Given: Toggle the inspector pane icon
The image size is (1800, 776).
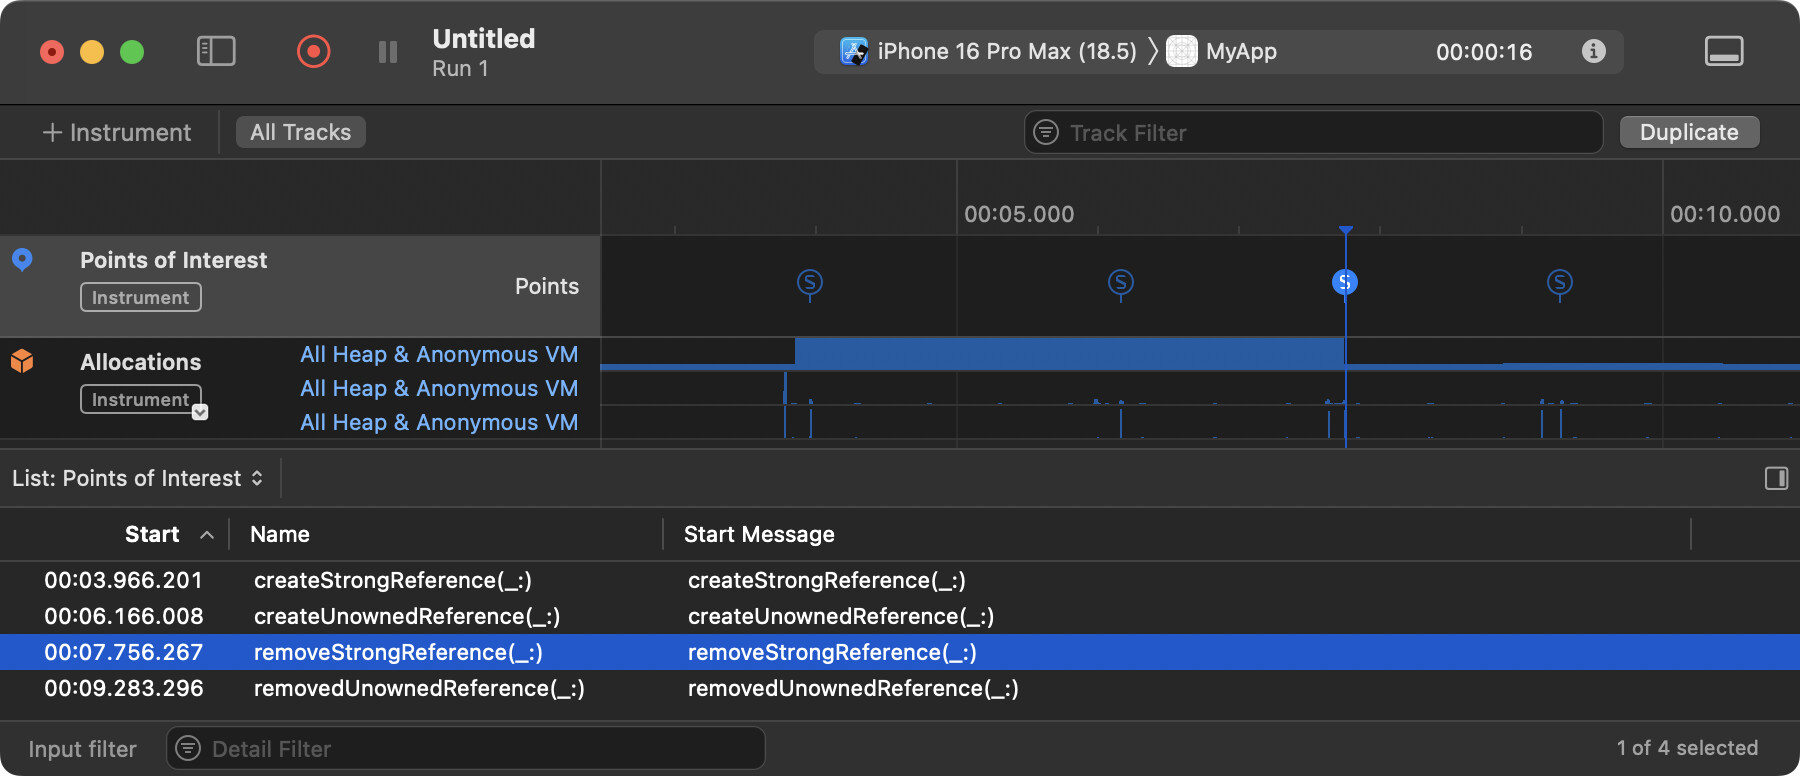Looking at the screenshot, I should pyautogui.click(x=1776, y=478).
